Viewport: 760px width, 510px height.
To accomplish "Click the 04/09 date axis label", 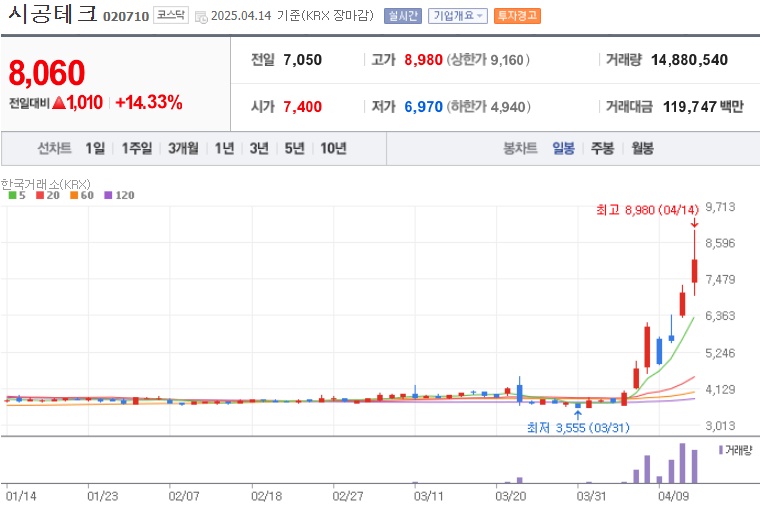I will pos(673,496).
